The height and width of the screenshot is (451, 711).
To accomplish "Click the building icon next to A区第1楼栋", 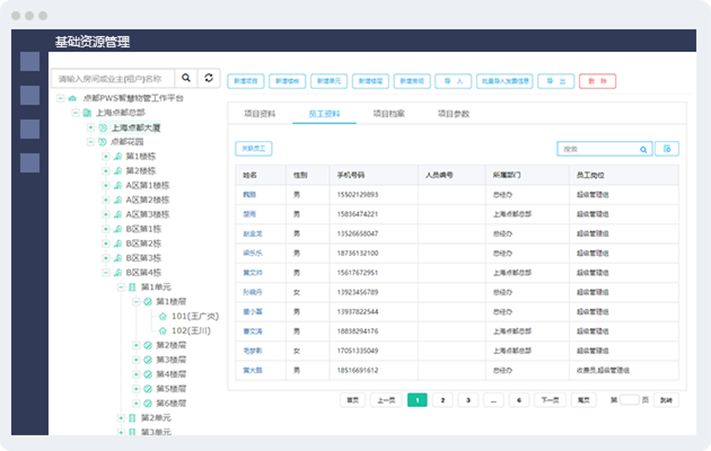I will (118, 186).
